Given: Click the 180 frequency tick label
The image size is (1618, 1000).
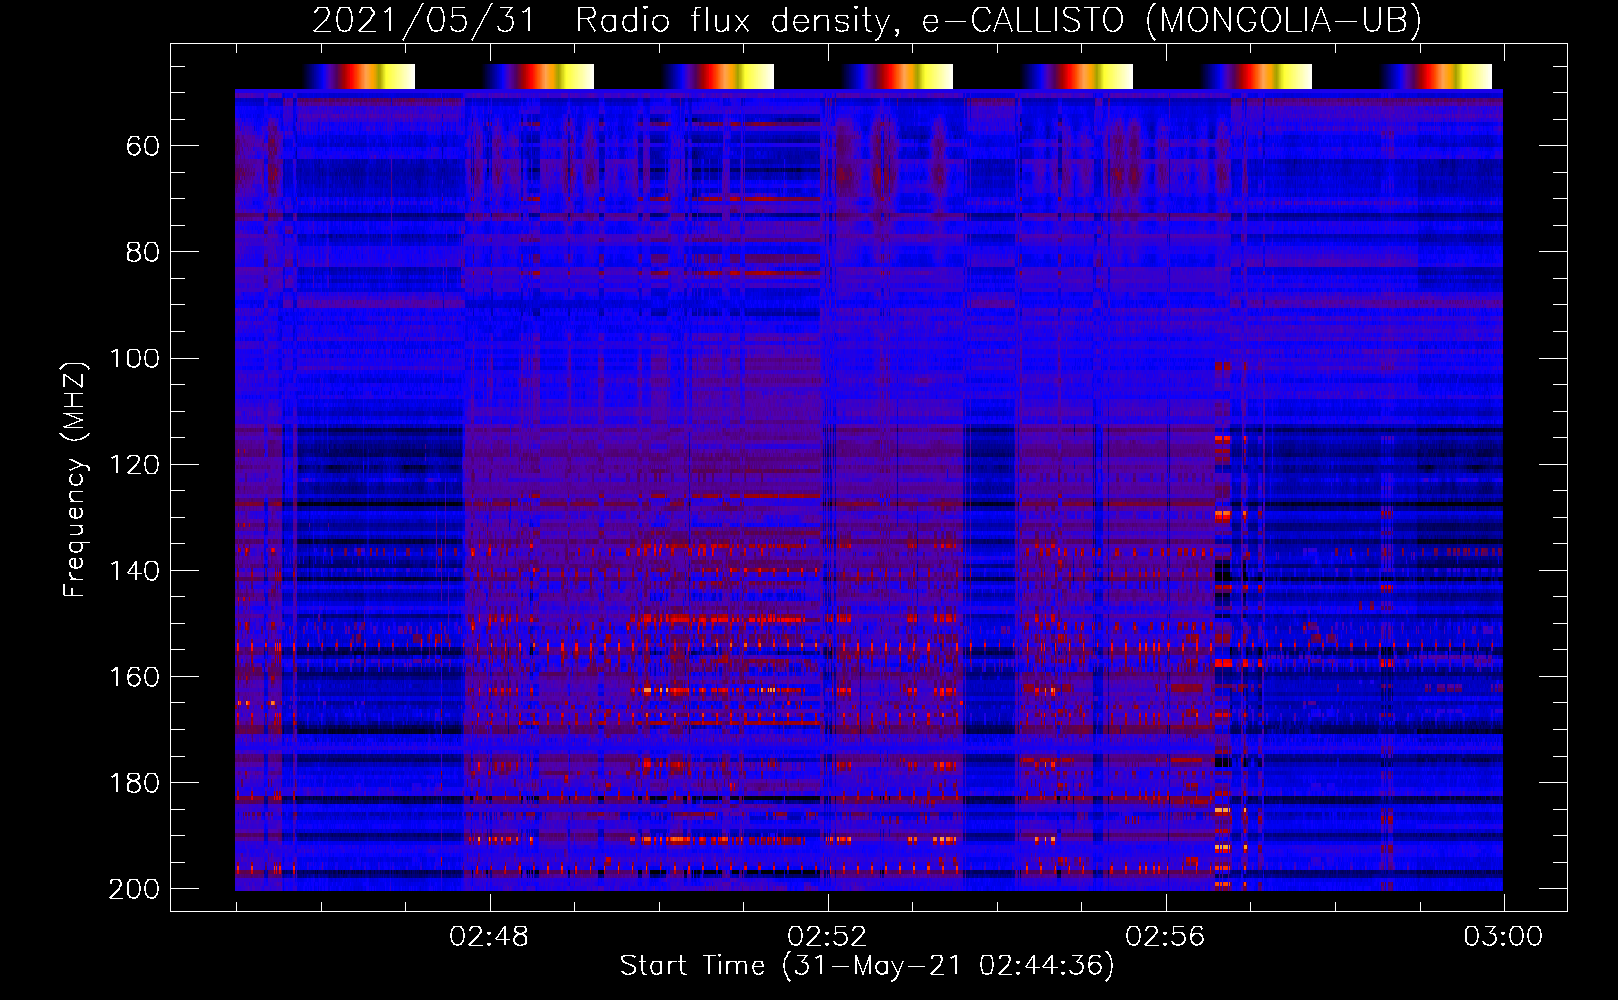Looking at the screenshot, I should (135, 783).
